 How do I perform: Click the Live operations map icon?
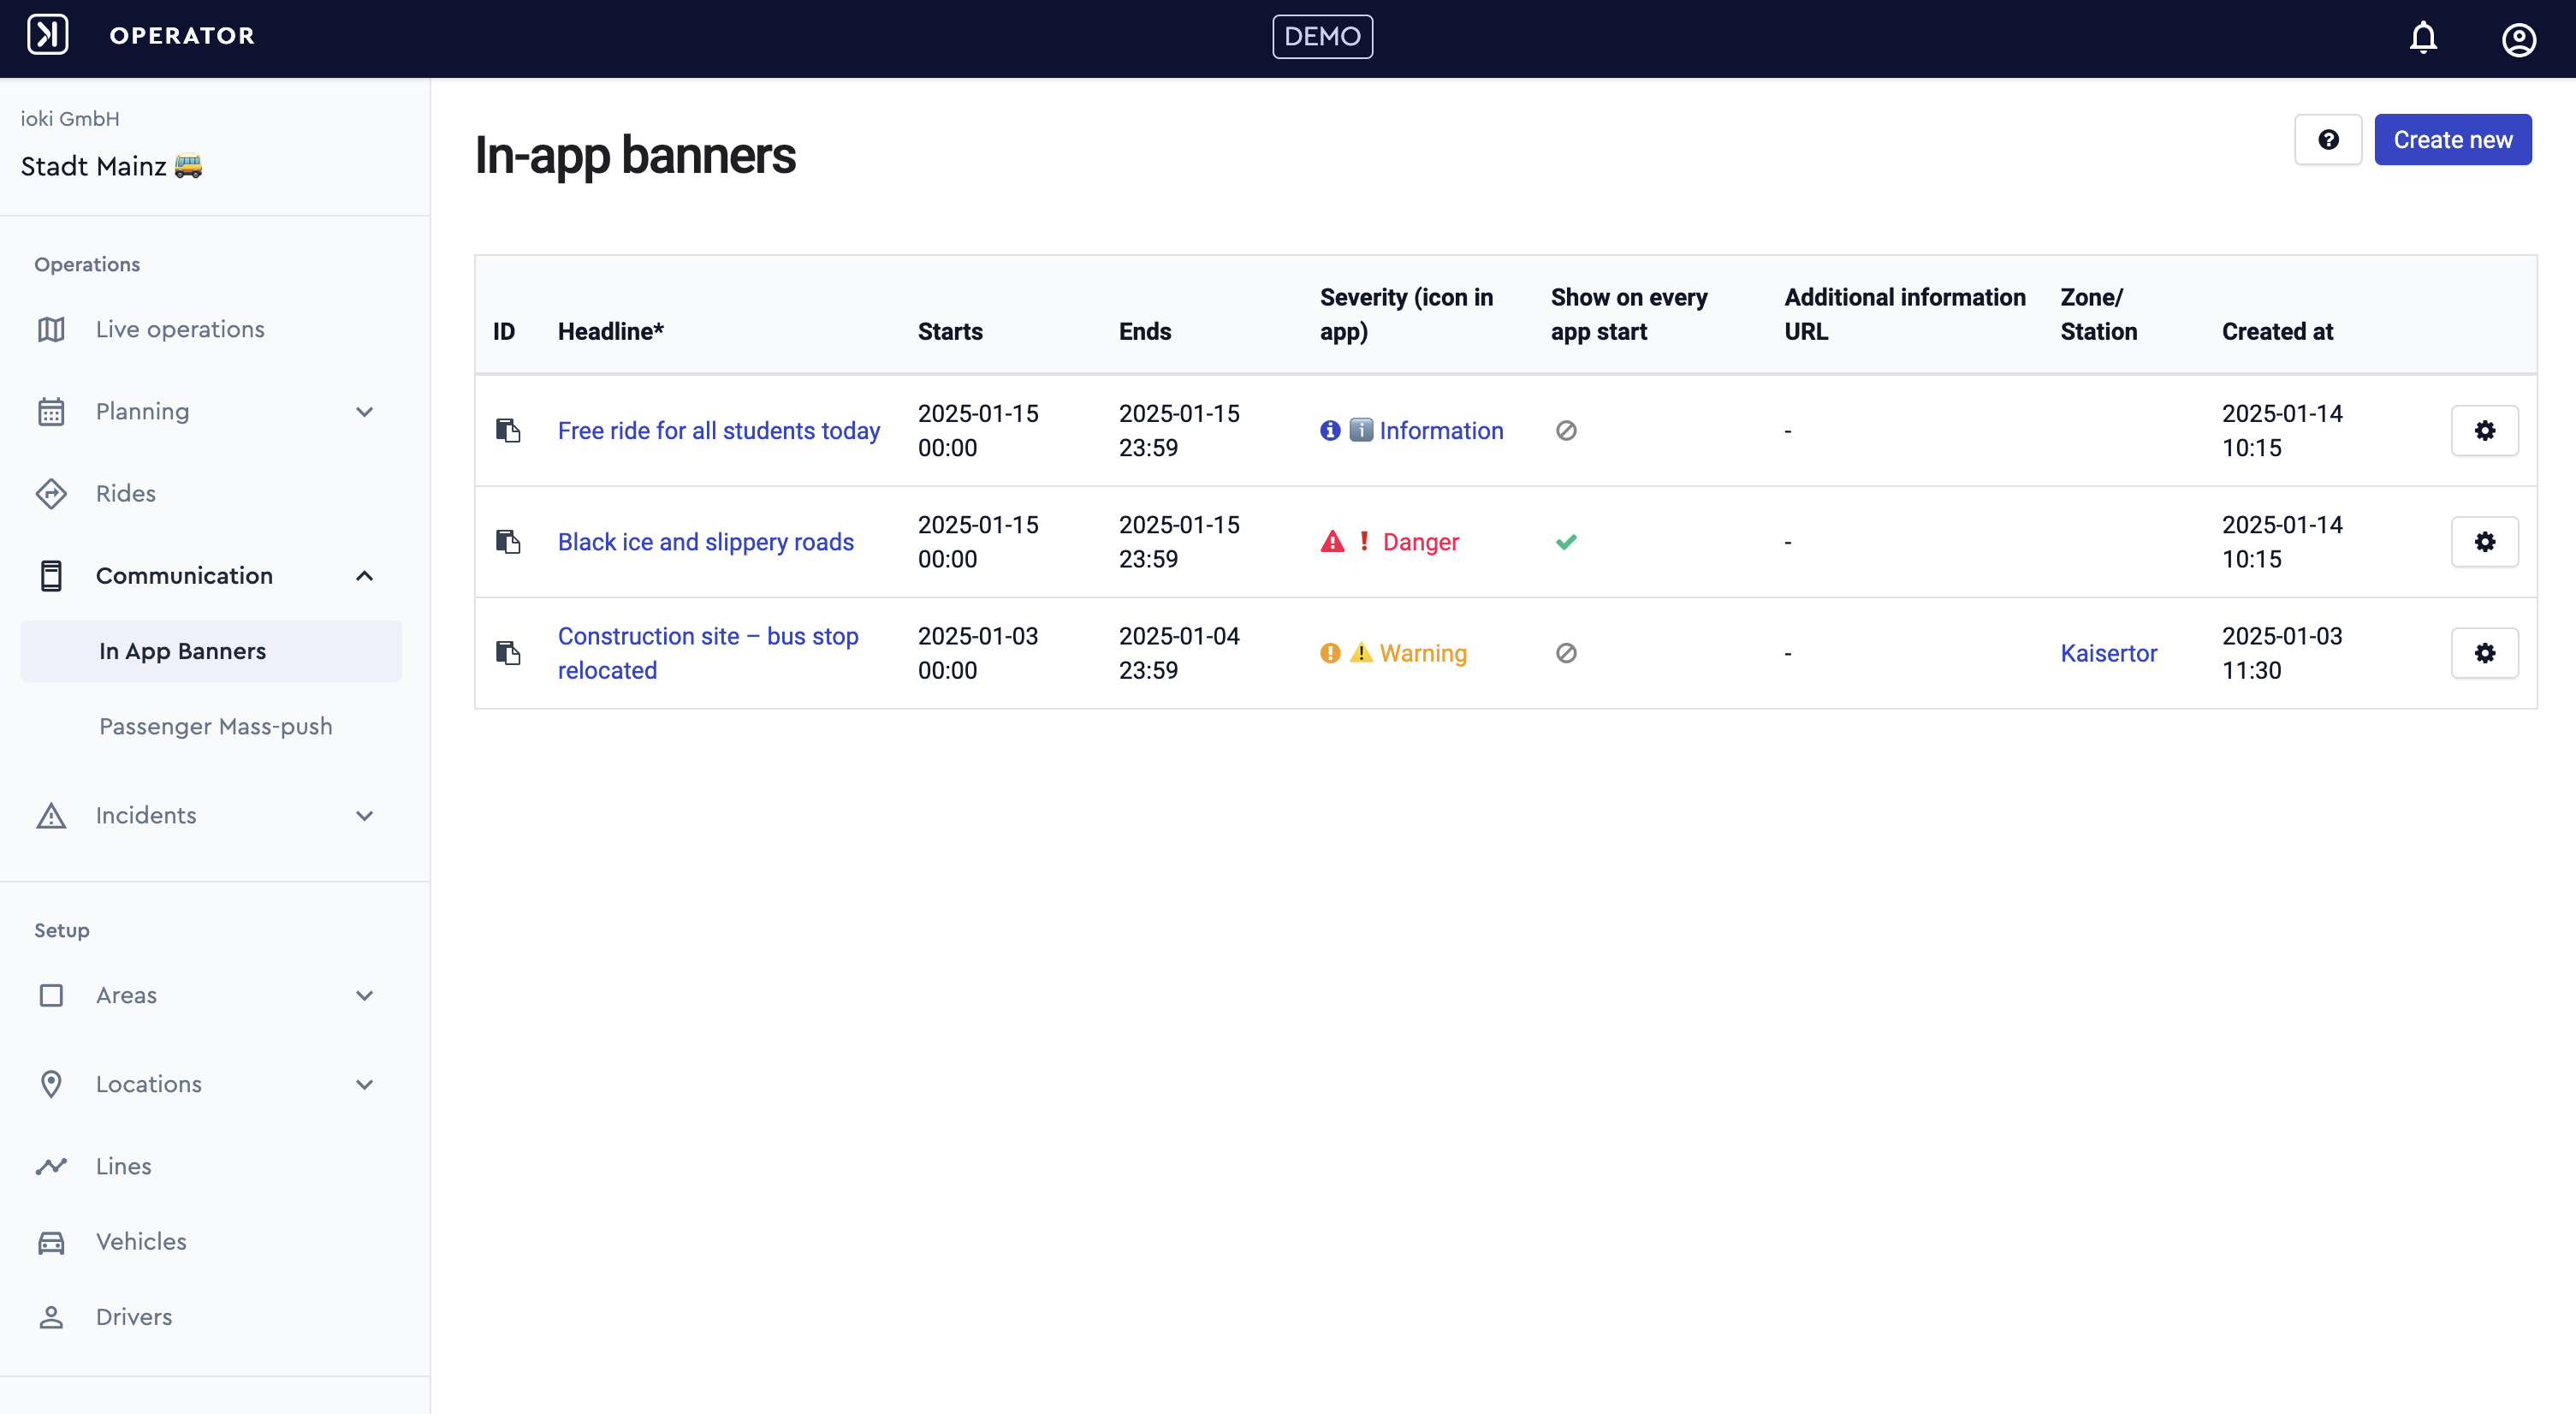51,329
